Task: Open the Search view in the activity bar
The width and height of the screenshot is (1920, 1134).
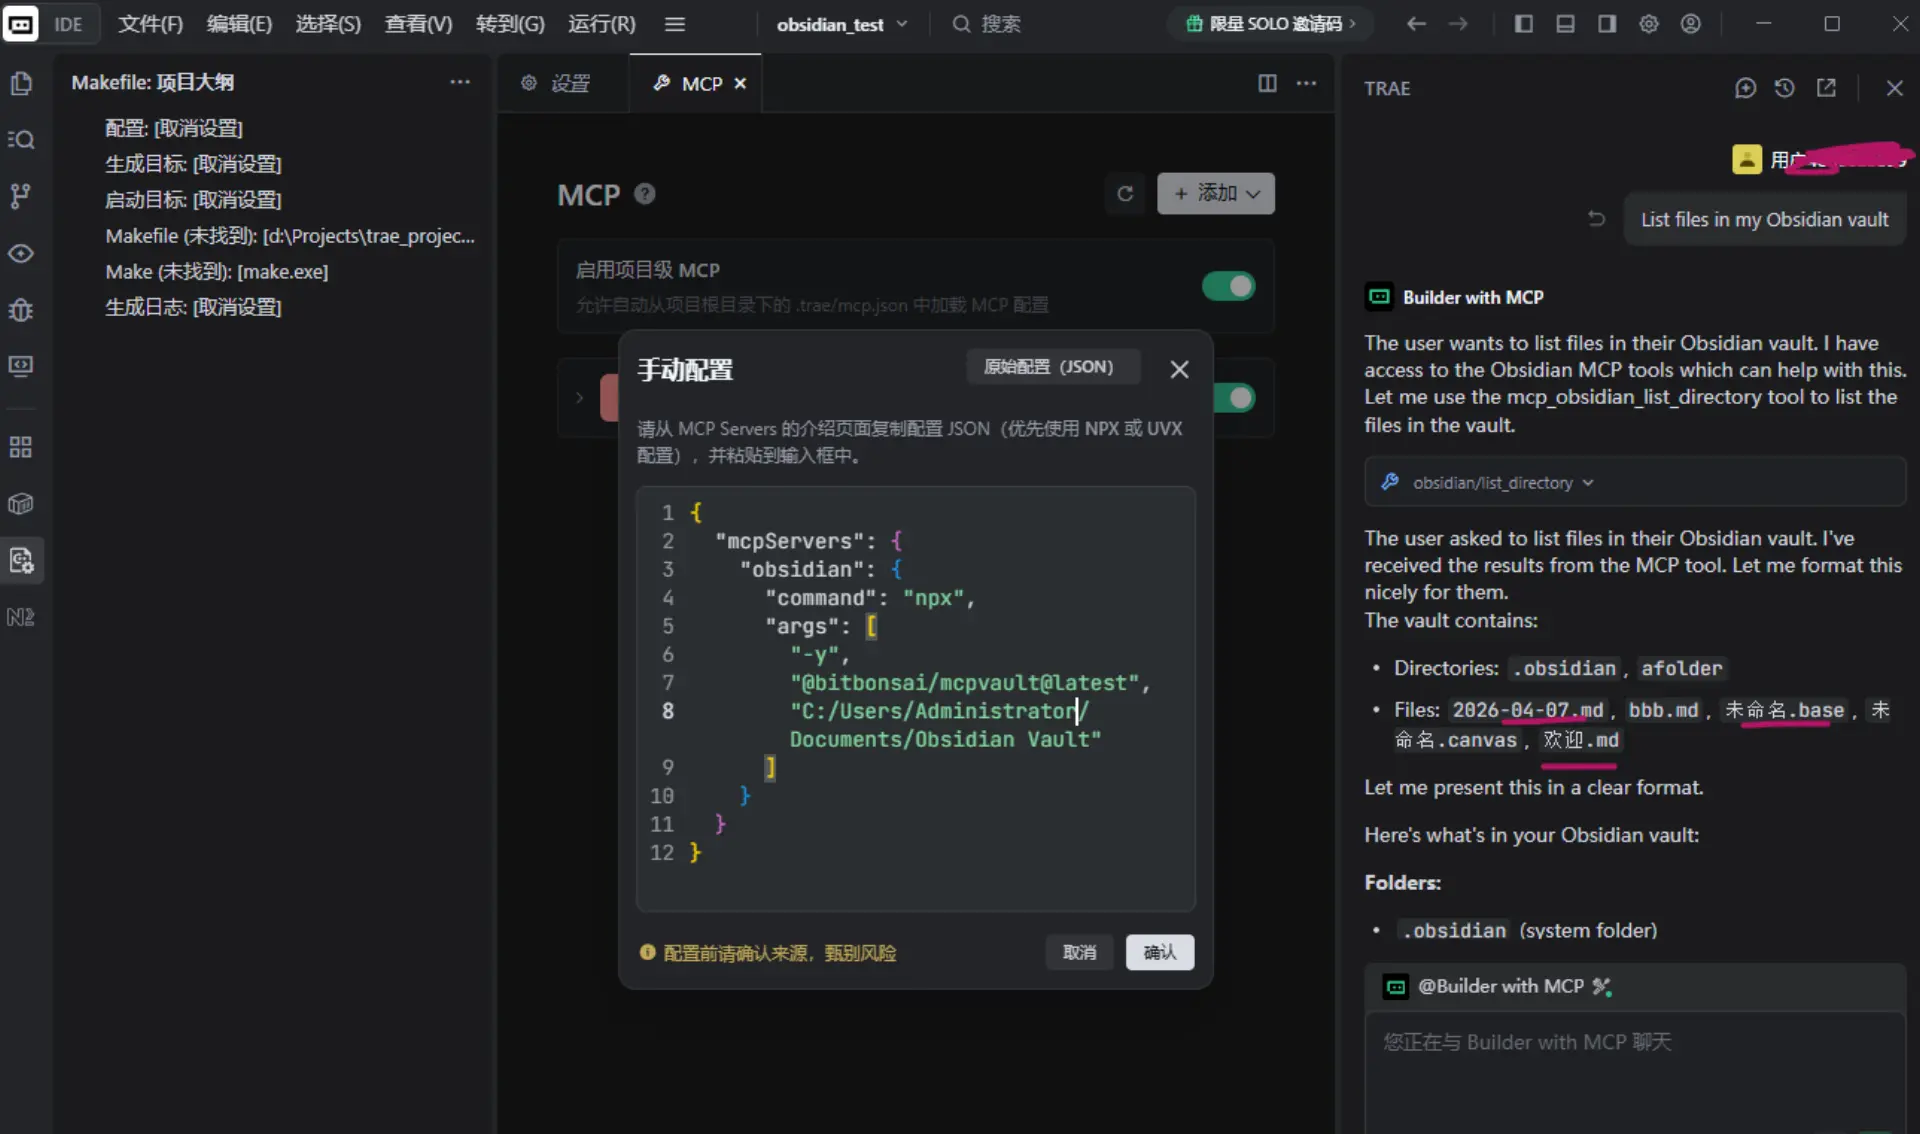Action: 21,139
